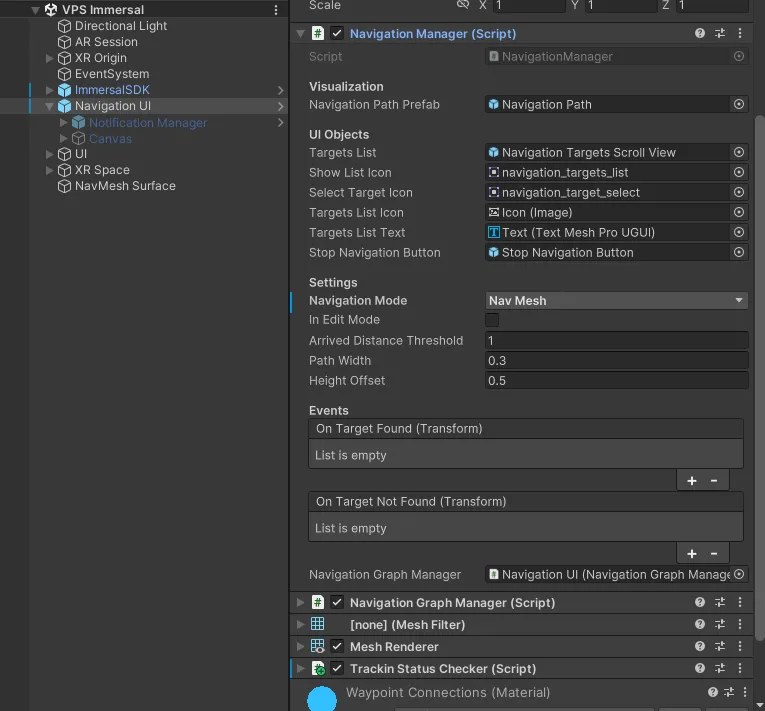Disable the Mesh Renderer component checkbox

(337, 647)
